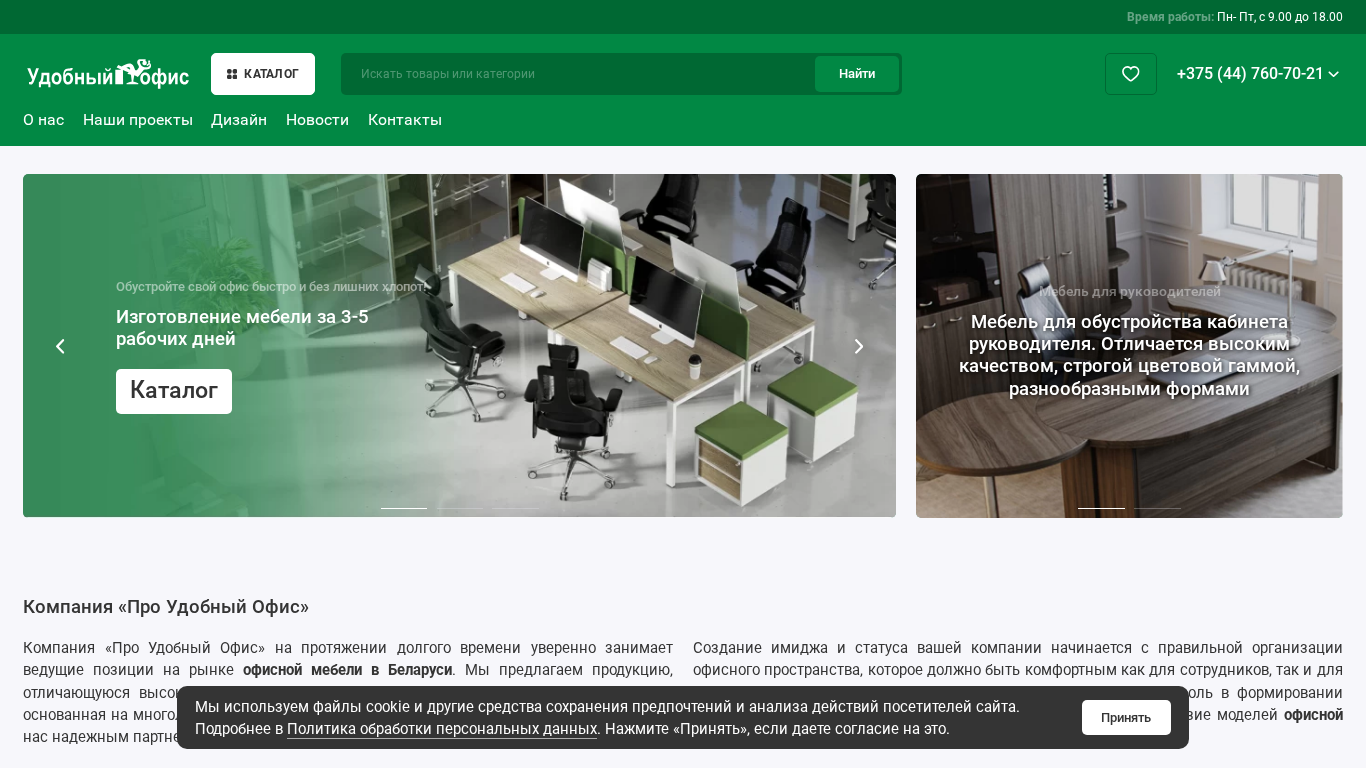Select the second indicator of the executive furniture banner
Image resolution: width=1366 pixels, height=768 pixels.
1157,508
